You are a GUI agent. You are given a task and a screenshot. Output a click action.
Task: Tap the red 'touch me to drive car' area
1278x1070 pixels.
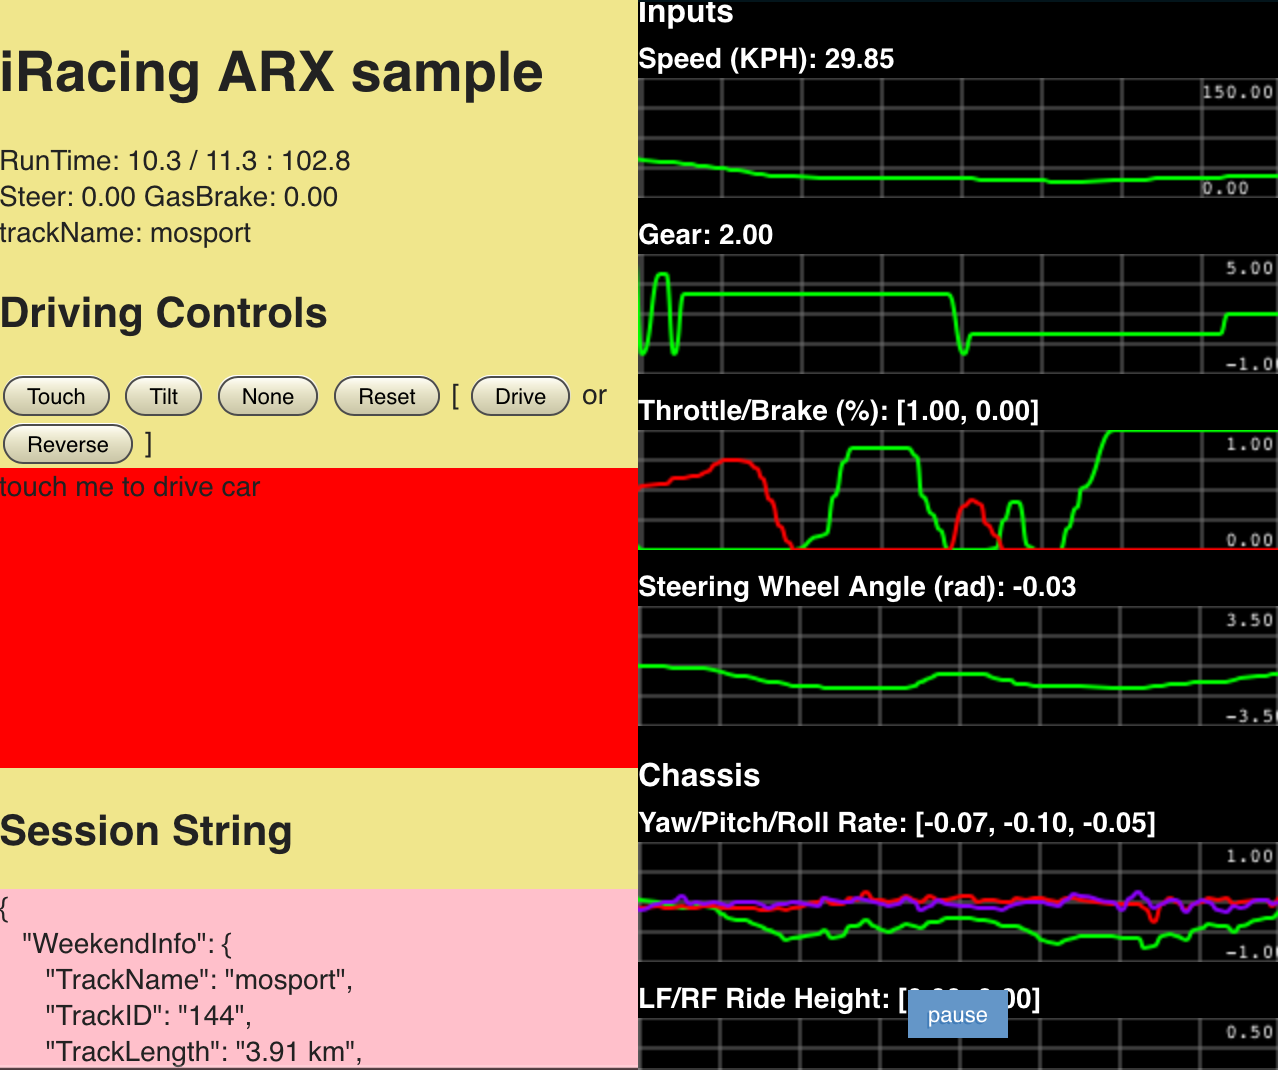pyautogui.click(x=319, y=618)
